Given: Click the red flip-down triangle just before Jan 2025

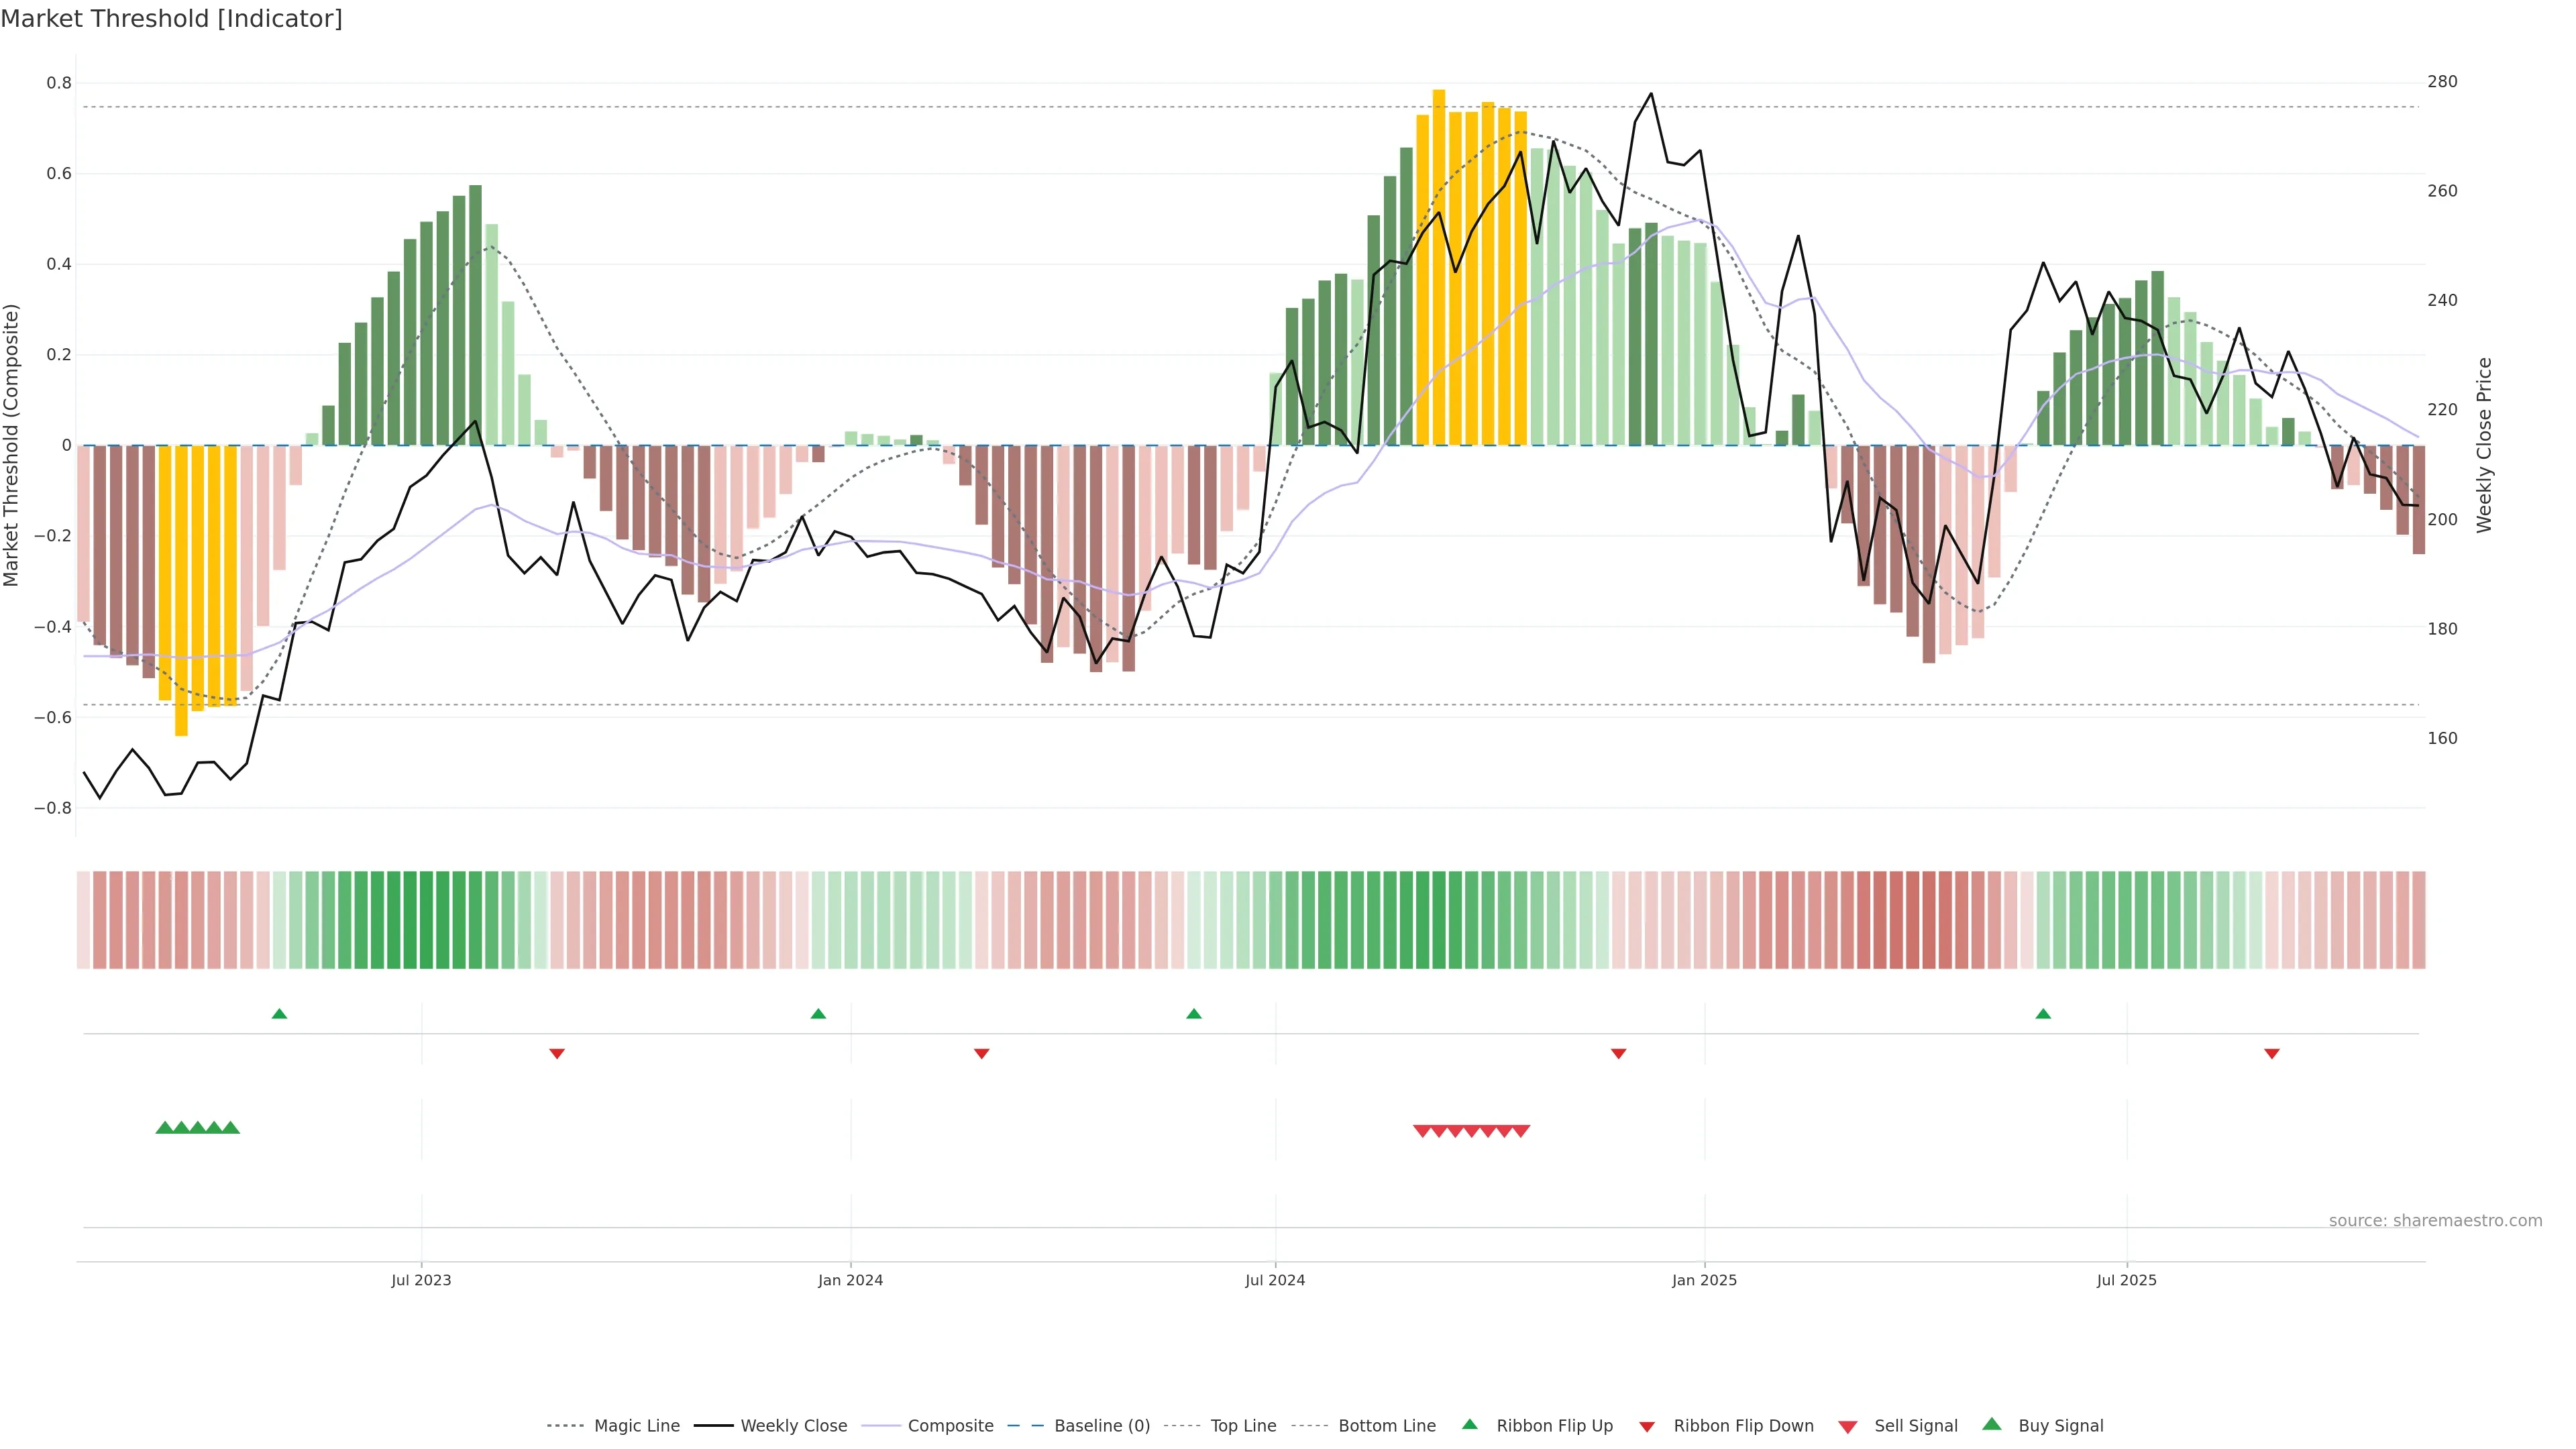Looking at the screenshot, I should click(1618, 1053).
